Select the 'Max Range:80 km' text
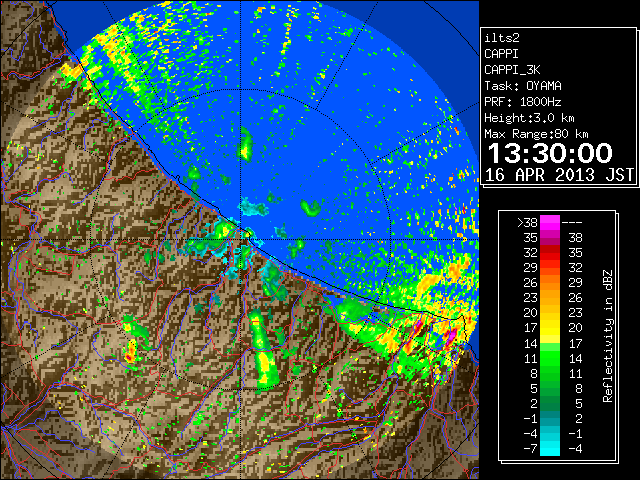This screenshot has height=480, width=640. point(536,134)
